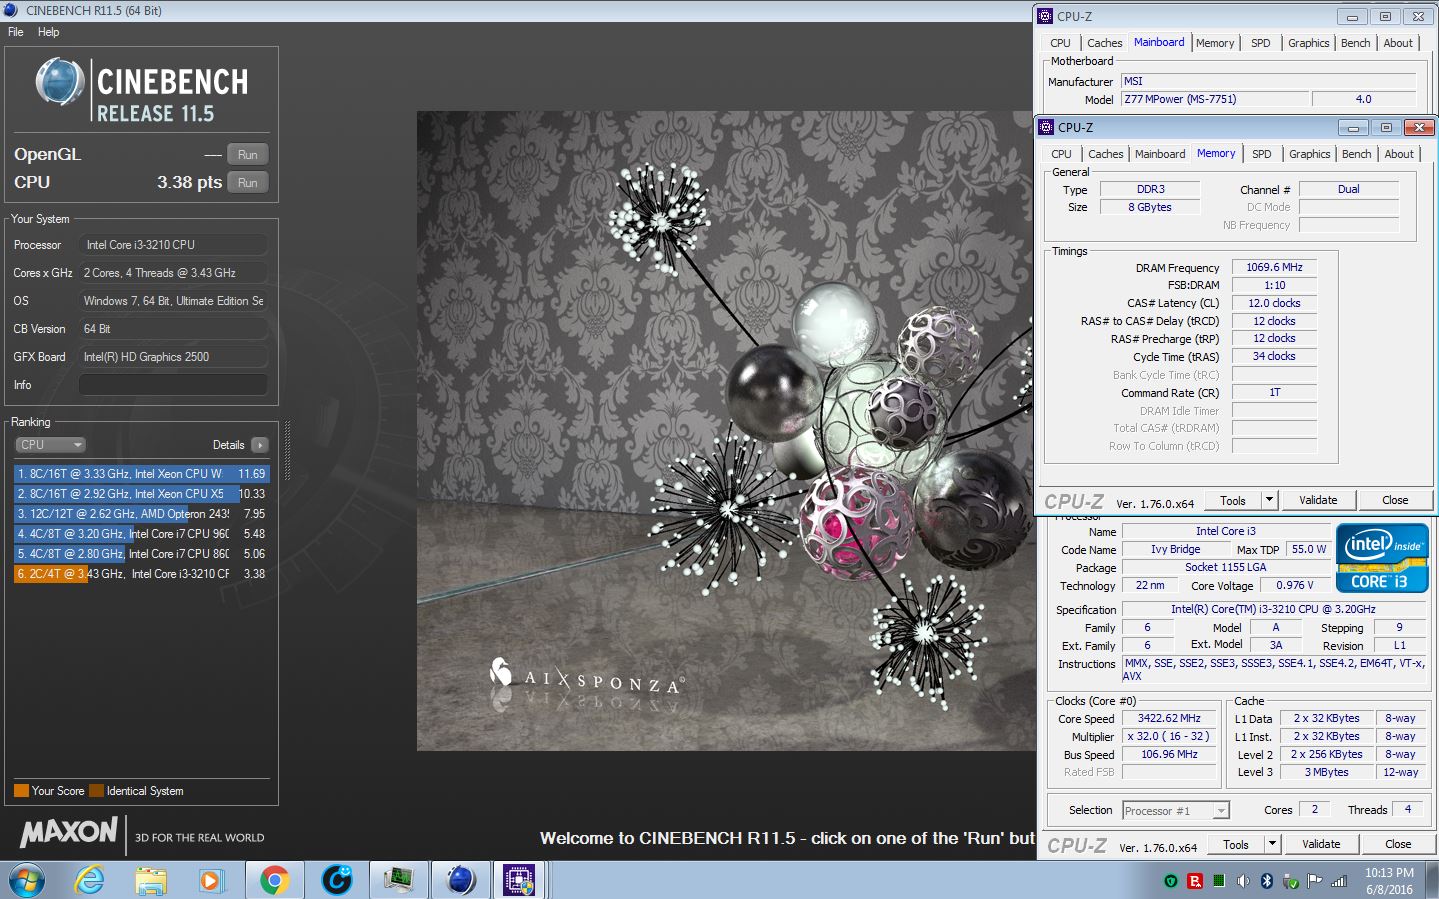This screenshot has width=1439, height=899.
Task: Click DRAM Frequency value 1069.6 MHz
Action: (x=1274, y=267)
